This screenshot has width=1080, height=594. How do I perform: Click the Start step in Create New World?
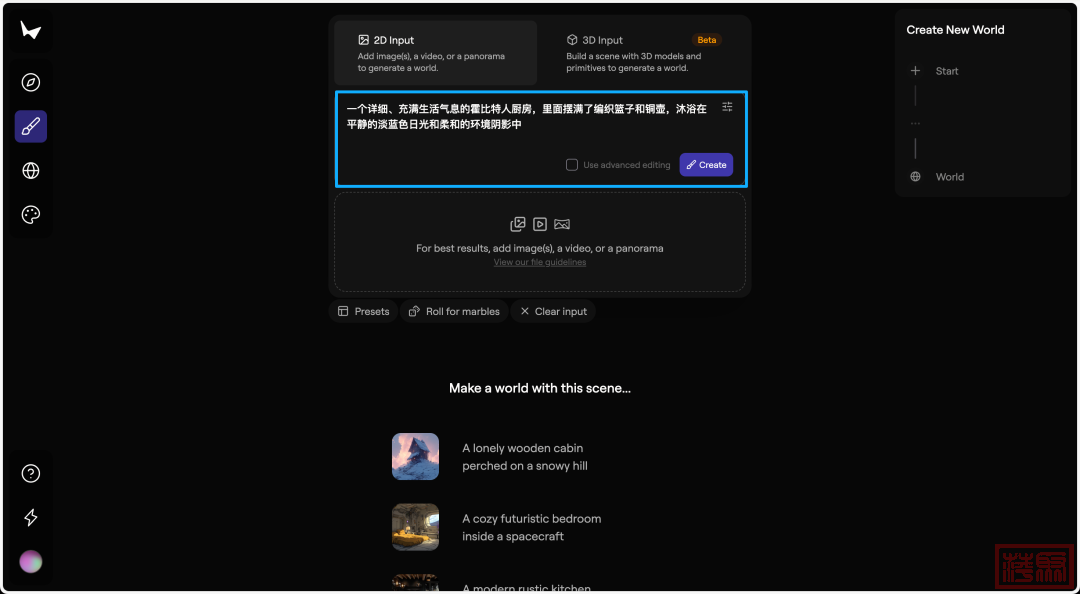946,71
